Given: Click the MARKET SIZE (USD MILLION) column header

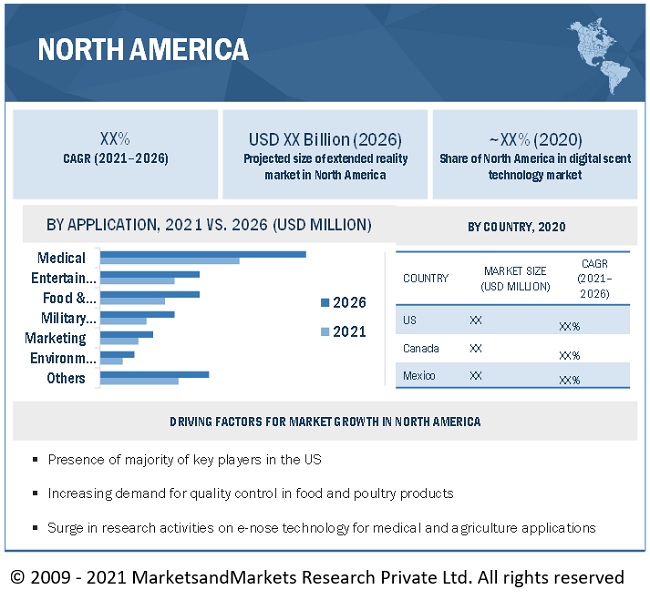Looking at the screenshot, I should [x=515, y=278].
